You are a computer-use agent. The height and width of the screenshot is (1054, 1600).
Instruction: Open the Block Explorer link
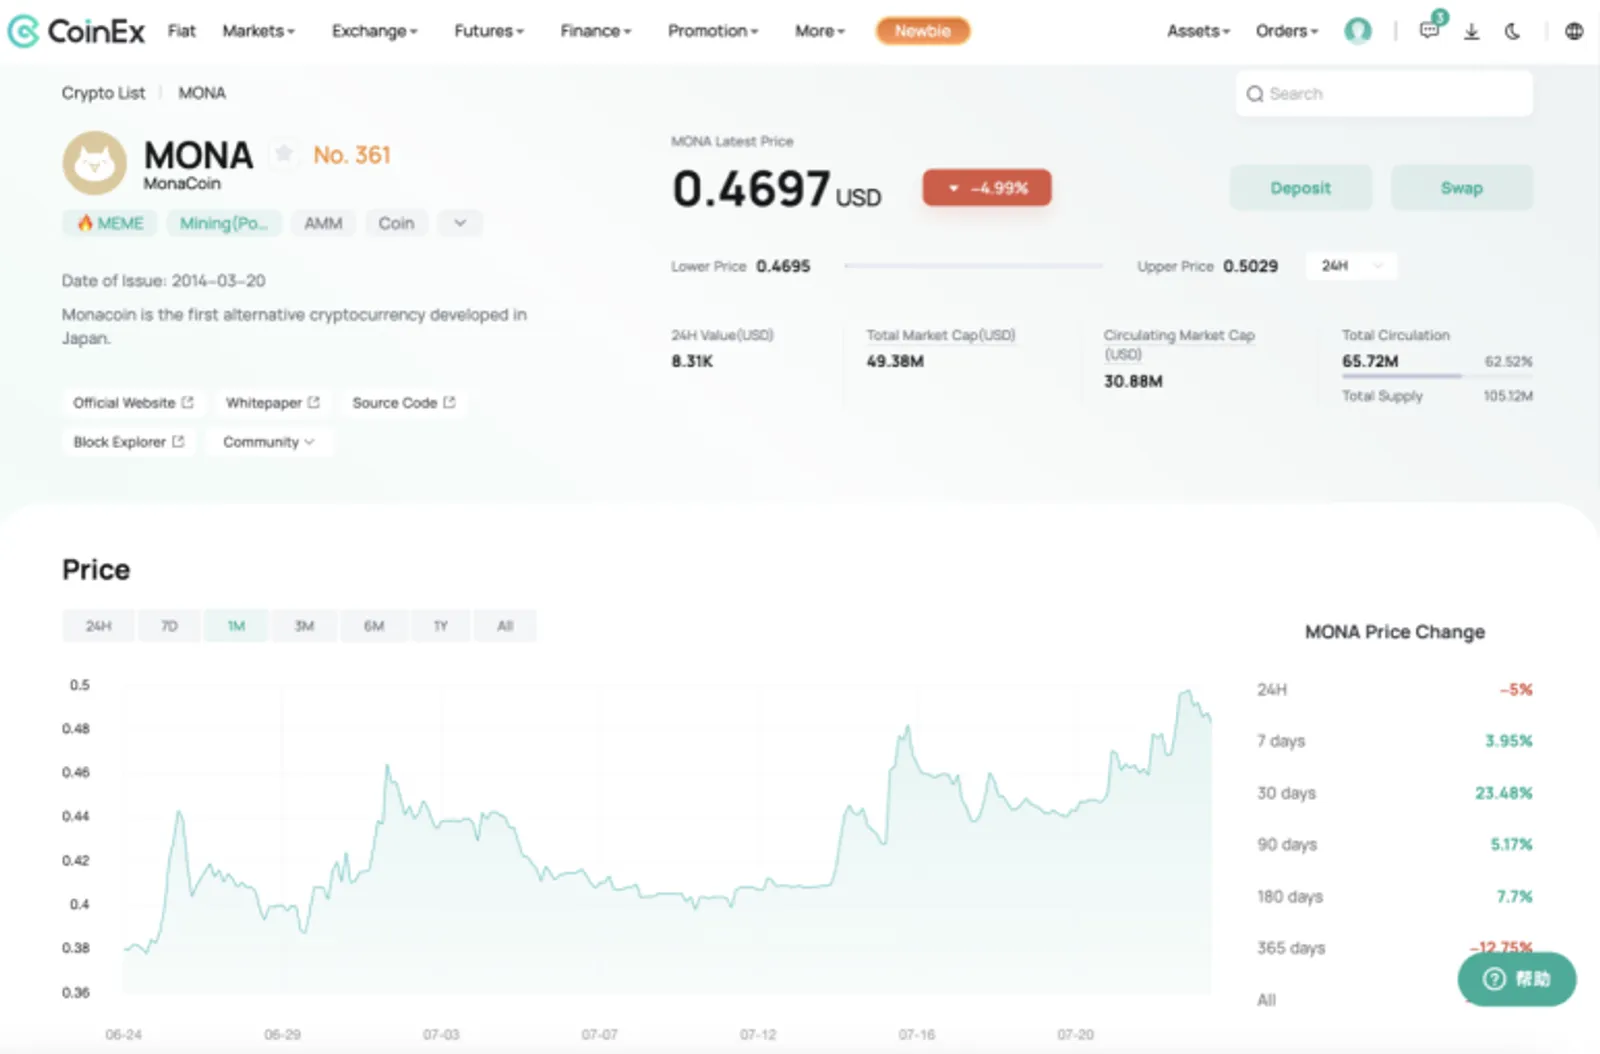pos(128,441)
